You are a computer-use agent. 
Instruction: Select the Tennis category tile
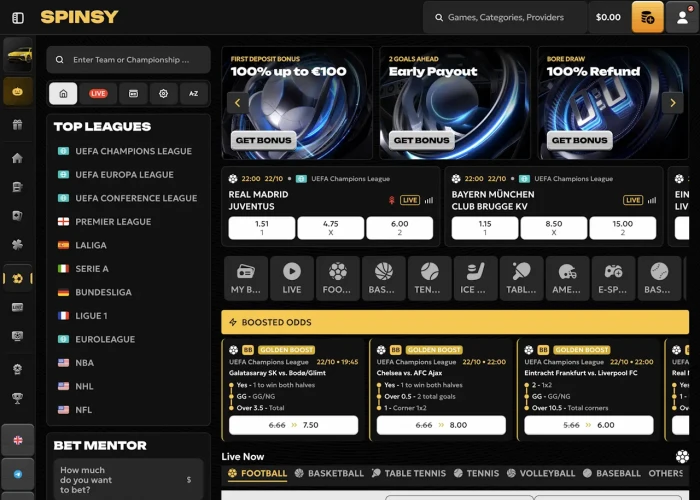tap(430, 278)
